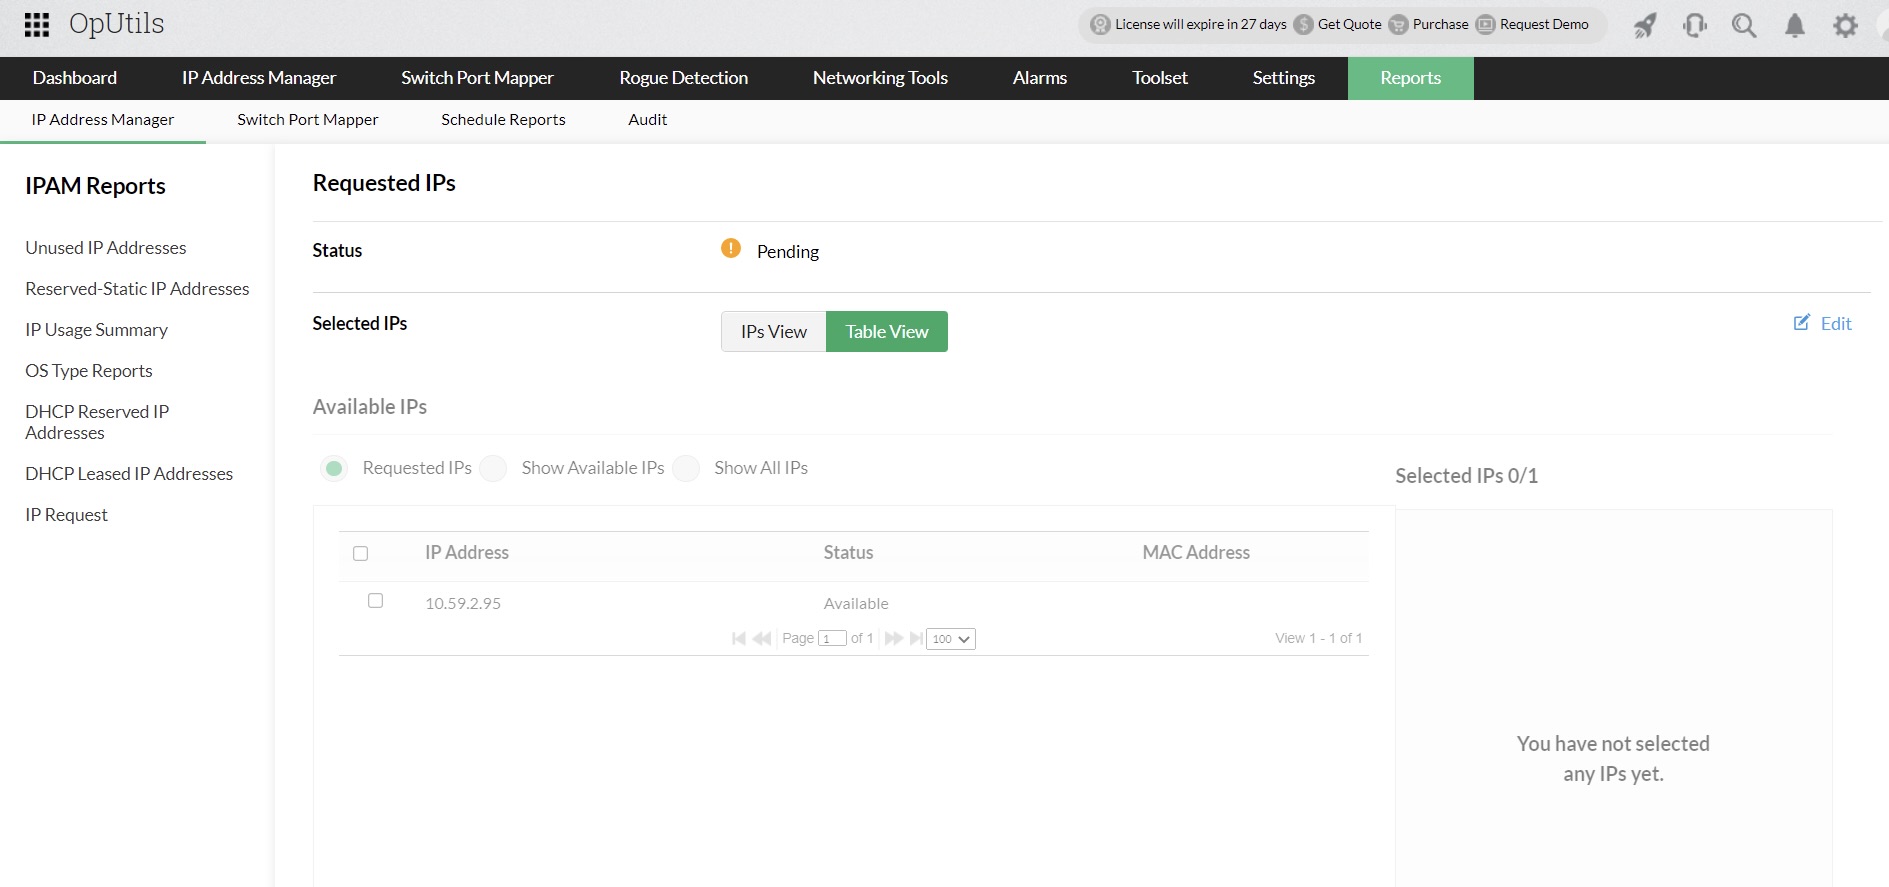Click the pencil Edit icon
The height and width of the screenshot is (887, 1889).
point(1802,322)
